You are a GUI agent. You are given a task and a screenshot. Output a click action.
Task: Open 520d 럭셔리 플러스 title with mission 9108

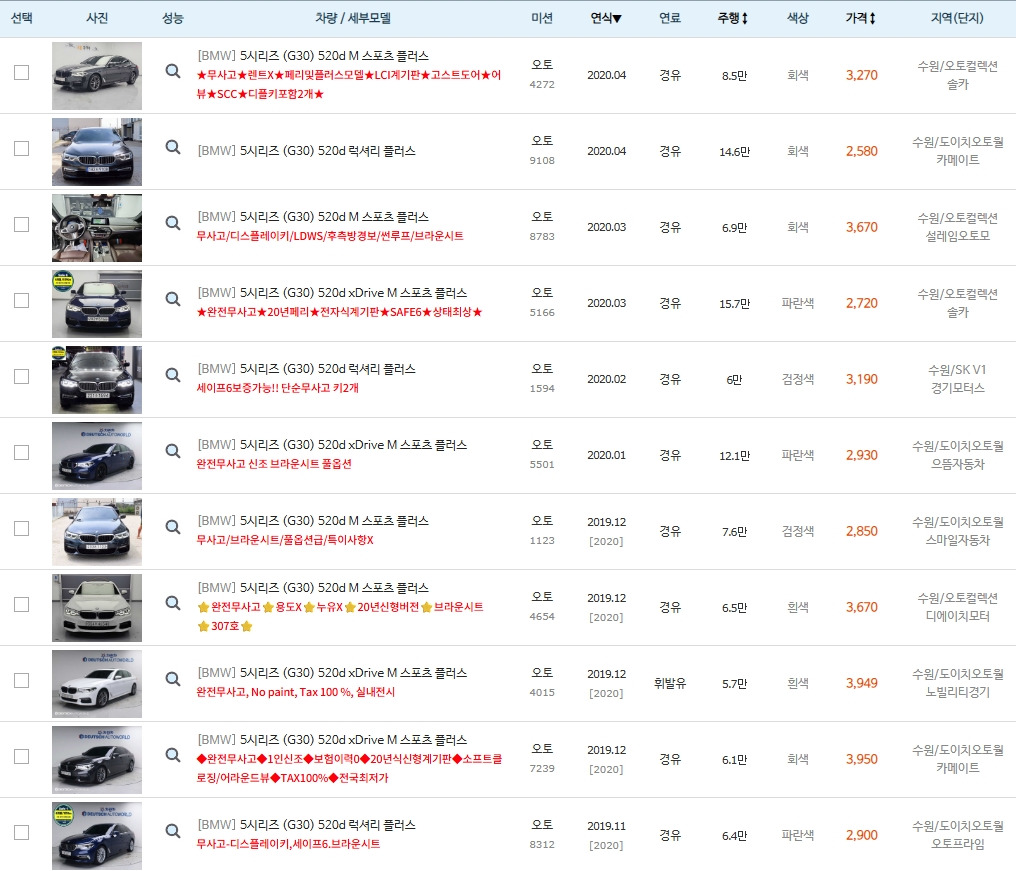coord(306,150)
